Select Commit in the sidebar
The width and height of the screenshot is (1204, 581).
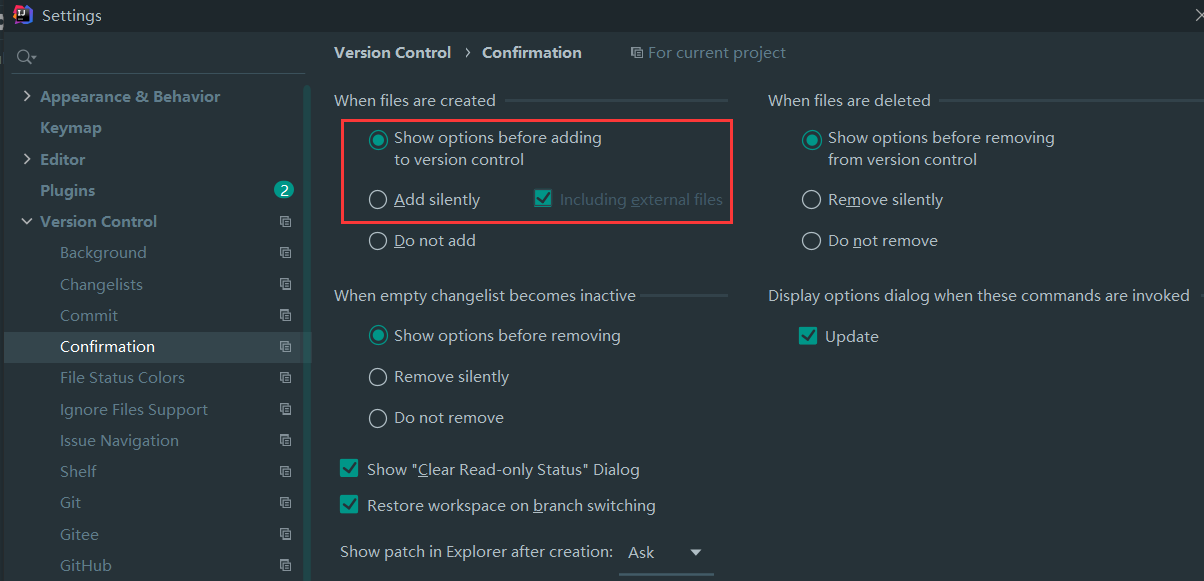90,315
